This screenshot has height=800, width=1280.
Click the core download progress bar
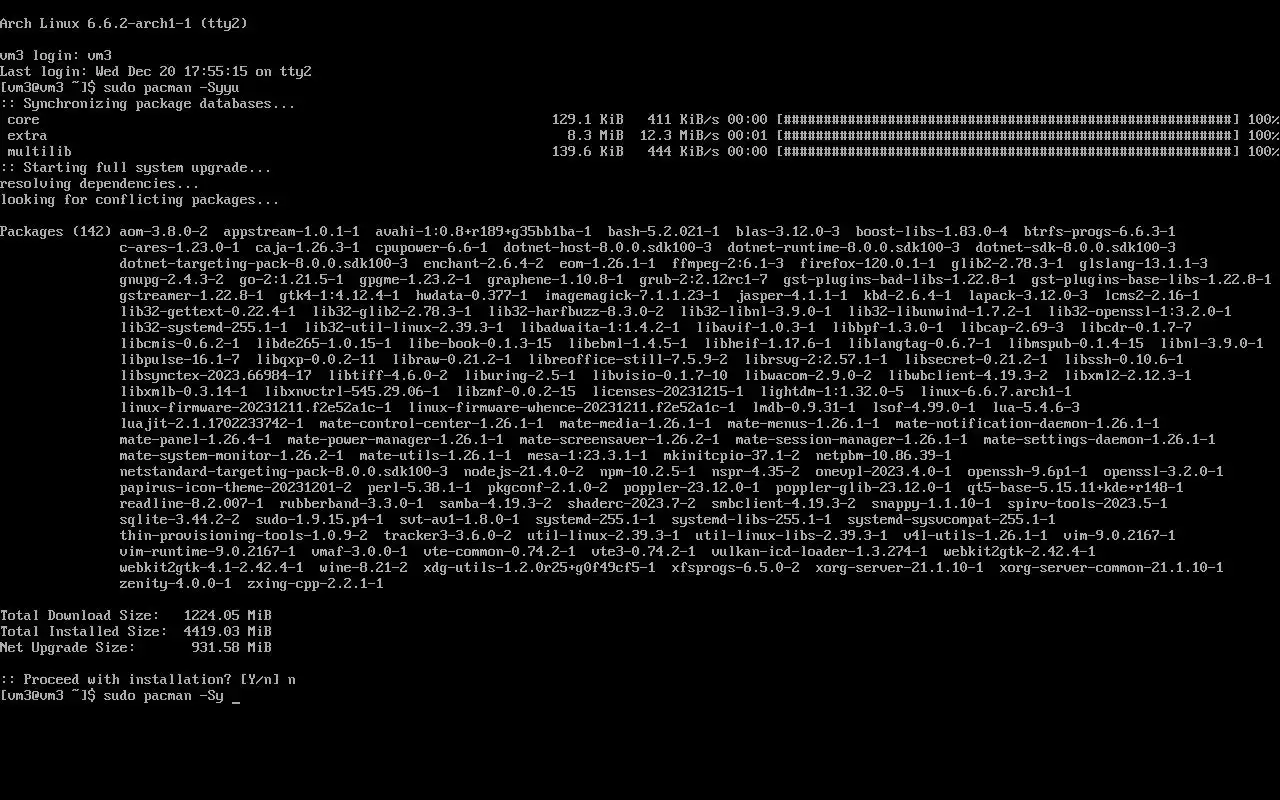1008,119
